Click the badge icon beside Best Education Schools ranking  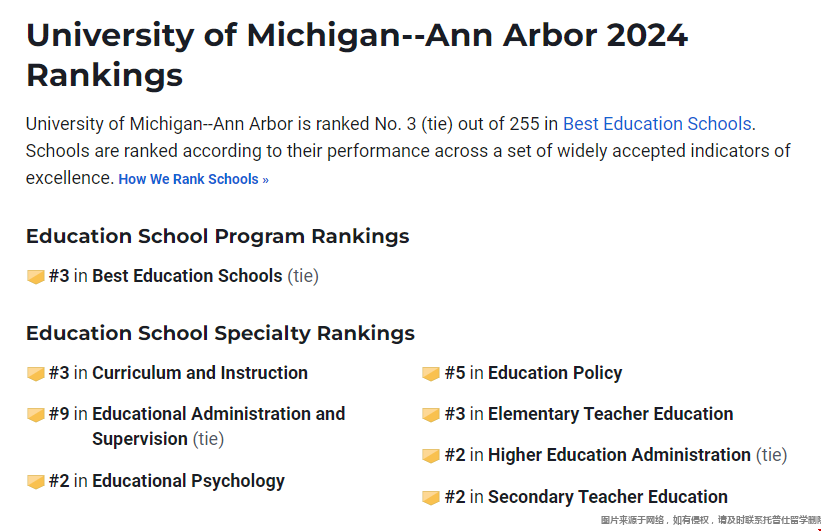click(x=36, y=276)
